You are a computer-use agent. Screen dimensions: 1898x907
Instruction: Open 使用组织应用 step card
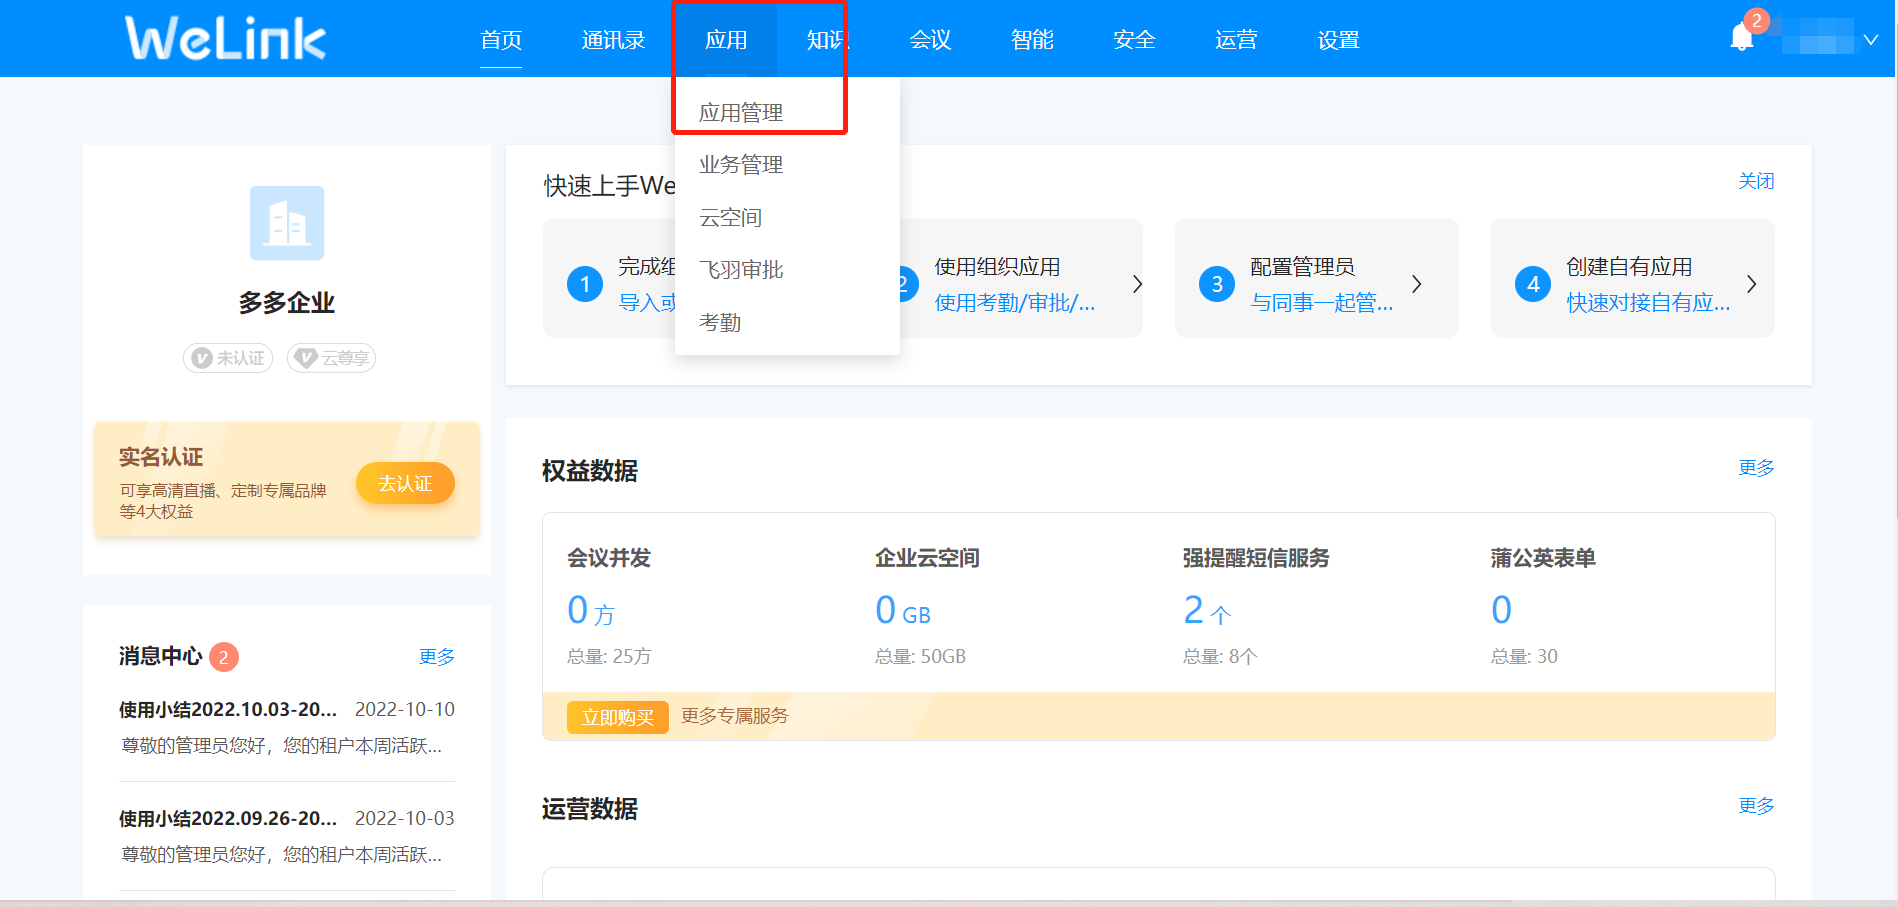click(1020, 278)
